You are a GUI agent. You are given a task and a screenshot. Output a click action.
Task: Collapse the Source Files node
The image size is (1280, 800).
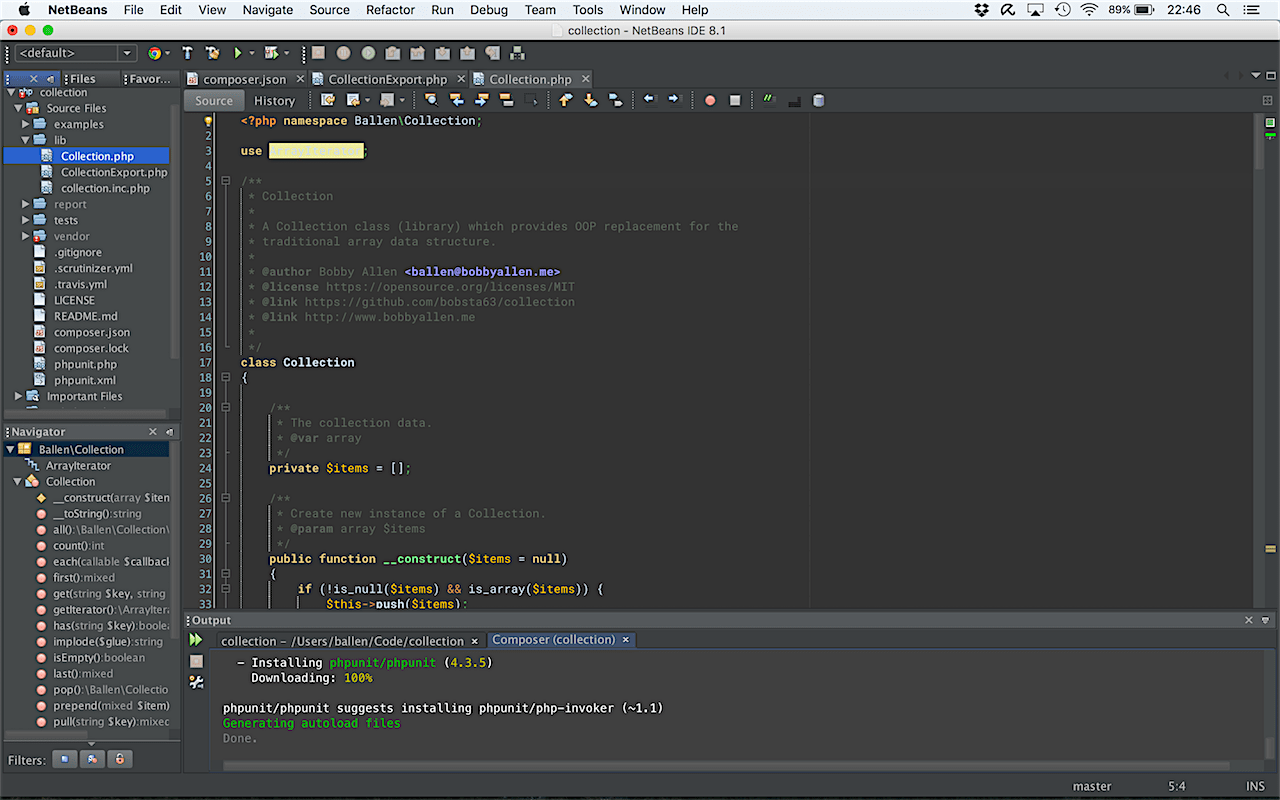(18, 108)
